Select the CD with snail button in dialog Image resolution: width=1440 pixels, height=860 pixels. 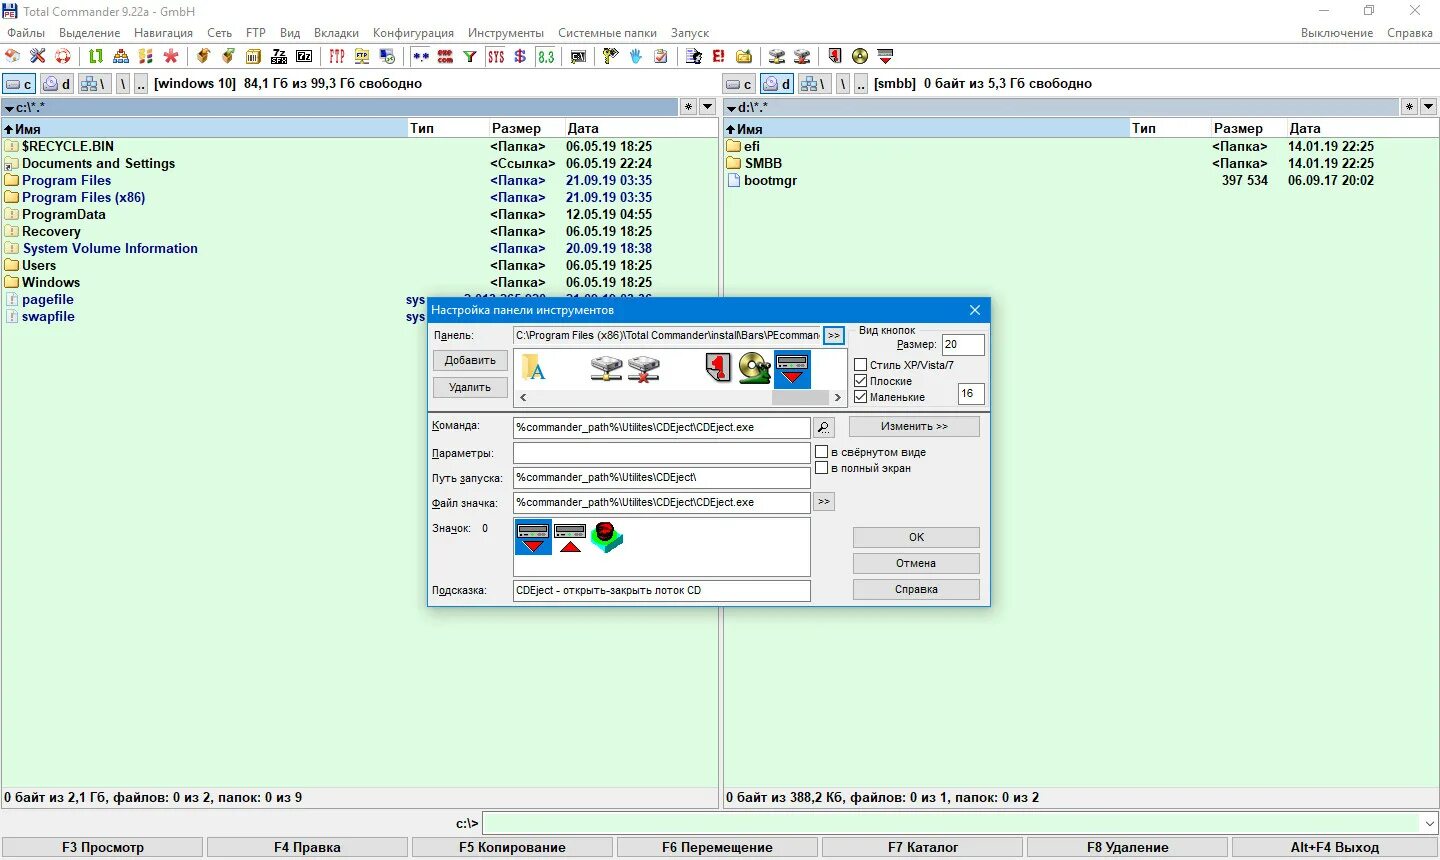coord(755,368)
